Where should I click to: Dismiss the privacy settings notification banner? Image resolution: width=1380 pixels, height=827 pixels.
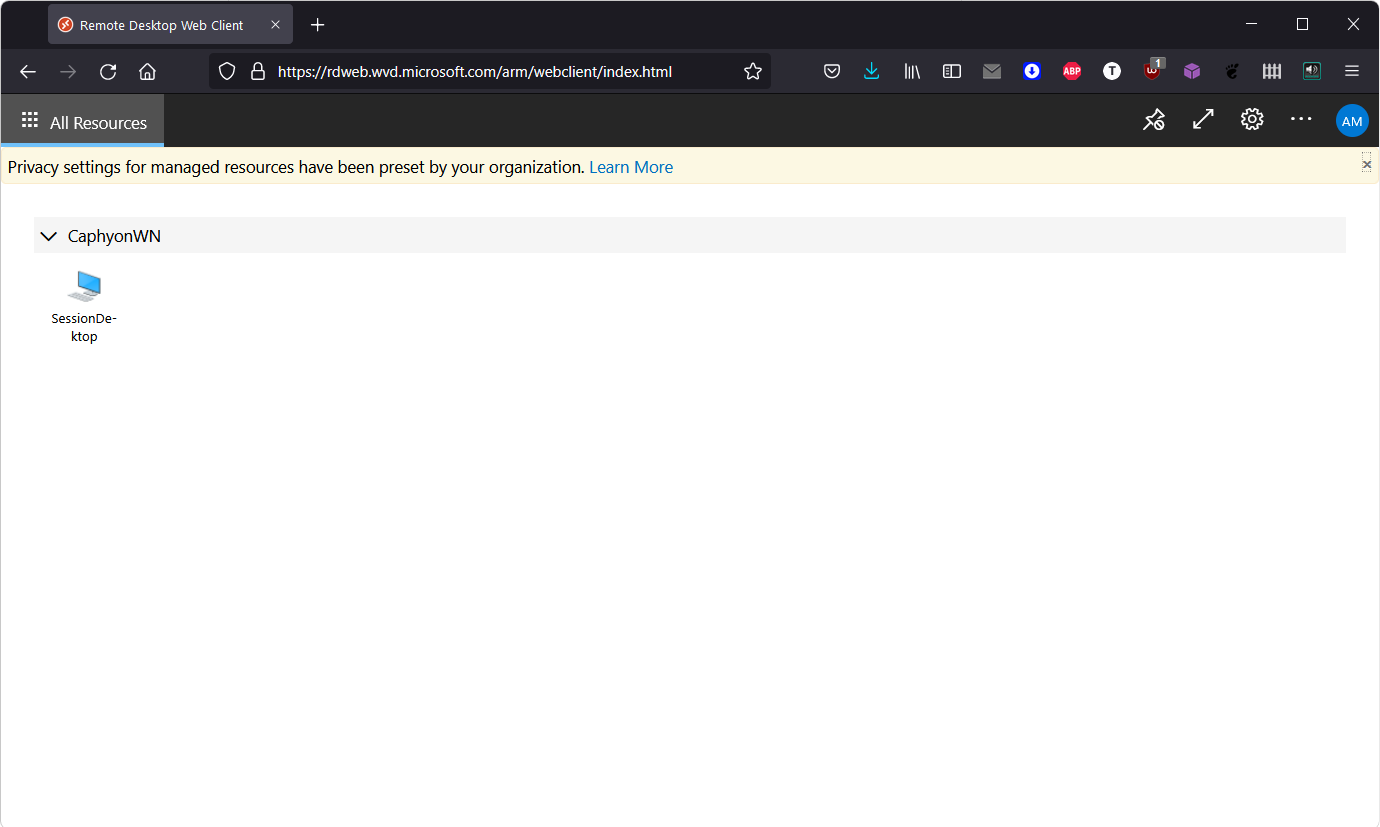click(x=1367, y=163)
